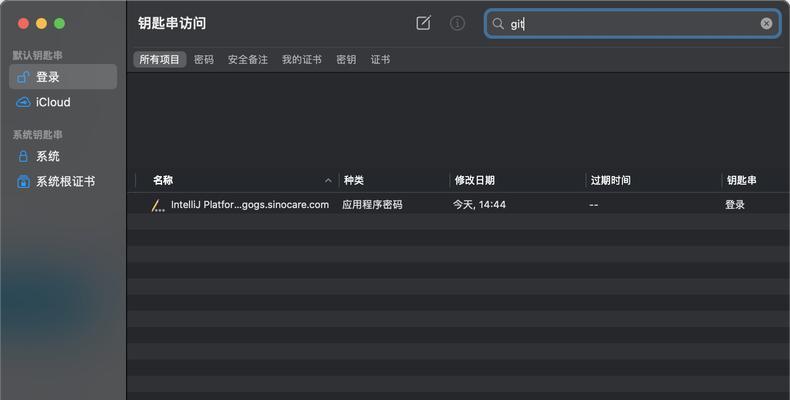Click the info icon in toolbar
The height and width of the screenshot is (400, 790).
coord(457,23)
